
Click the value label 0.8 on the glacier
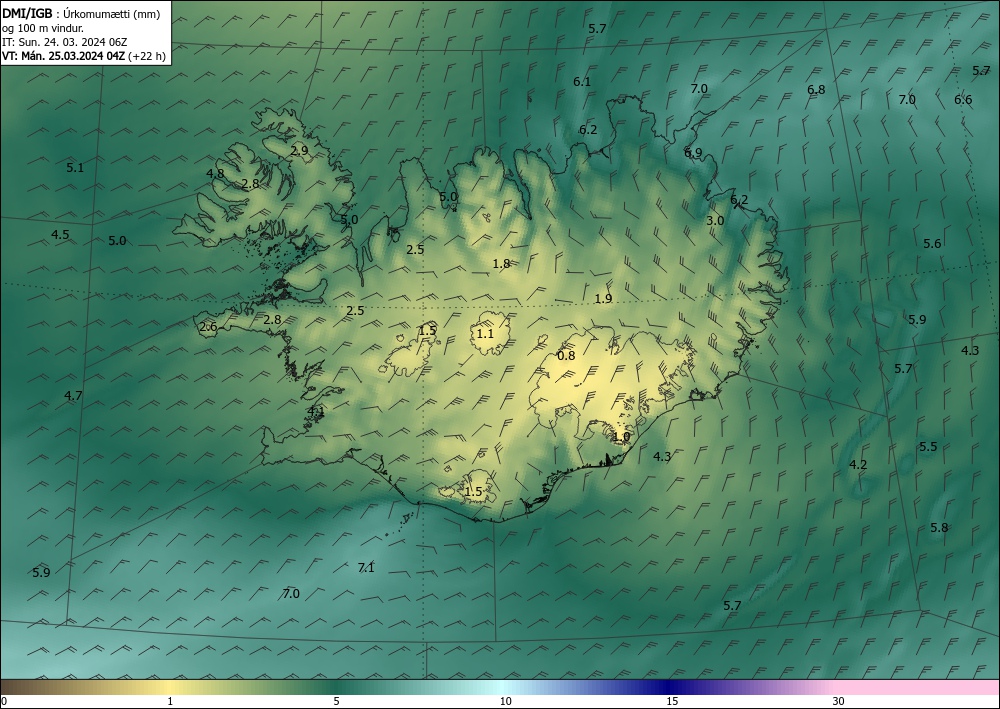pos(566,356)
